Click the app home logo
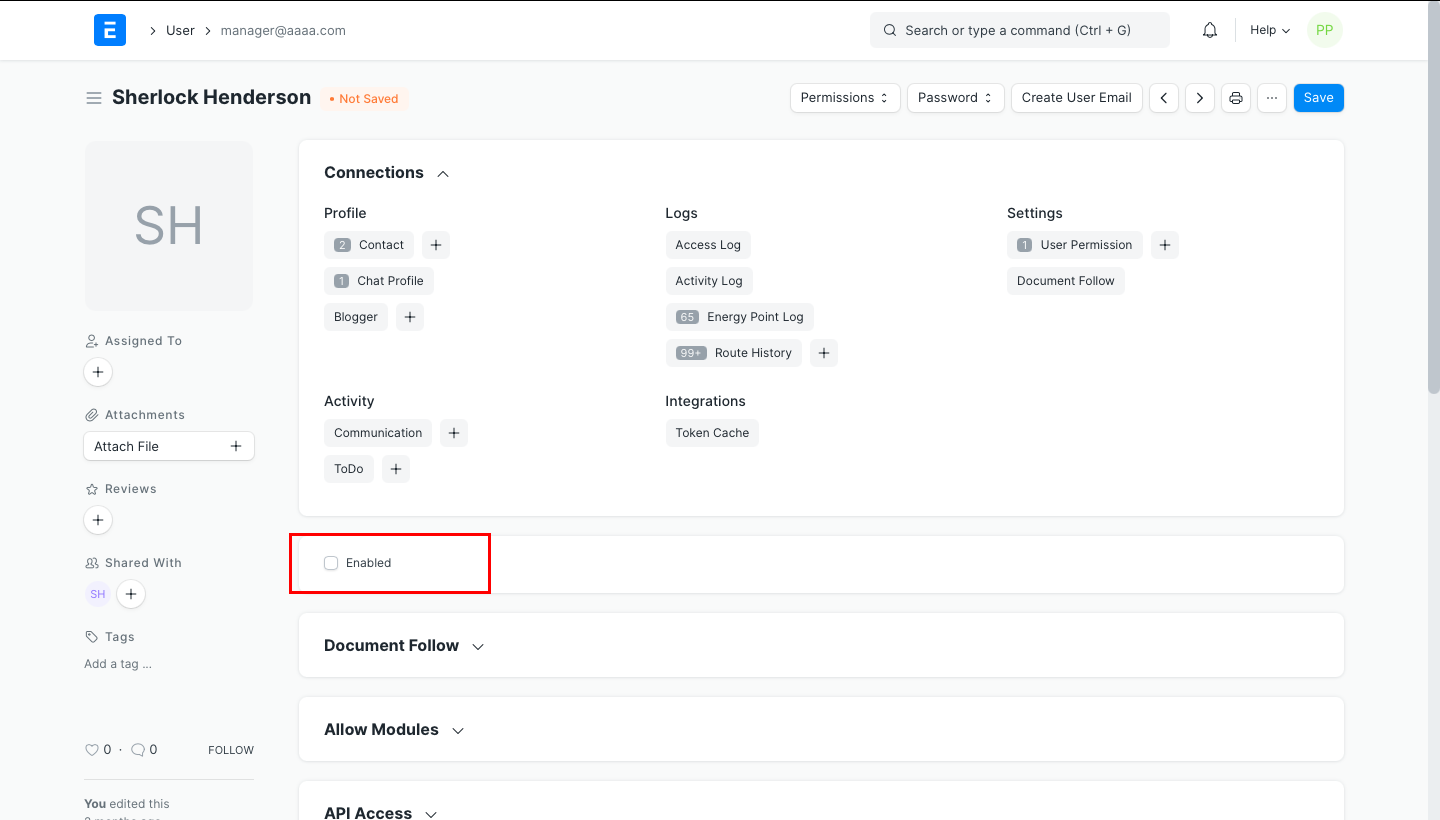 (x=110, y=30)
